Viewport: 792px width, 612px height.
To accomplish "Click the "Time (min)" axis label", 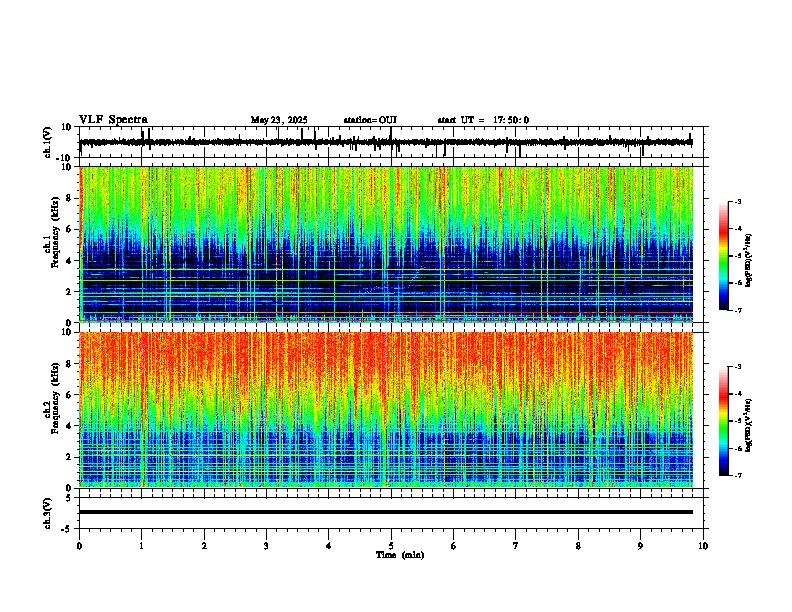I will [x=400, y=555].
